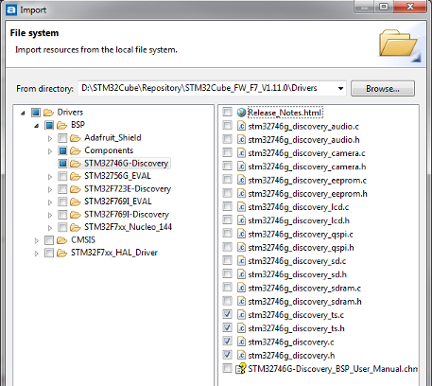Click the stm32746g_discovery_ts.c file icon
Screen dimensions: 432x386
point(241,315)
